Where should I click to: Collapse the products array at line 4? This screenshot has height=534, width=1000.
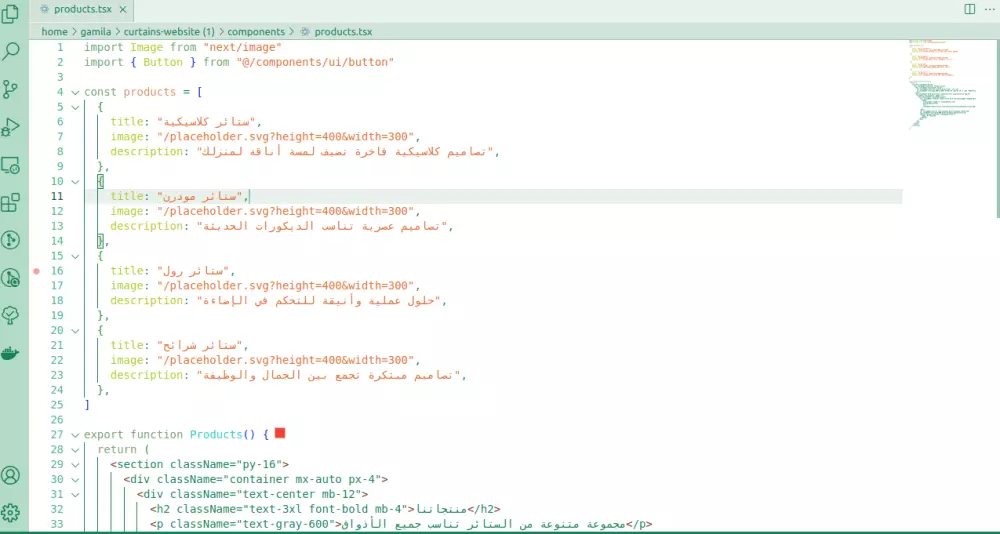click(75, 92)
